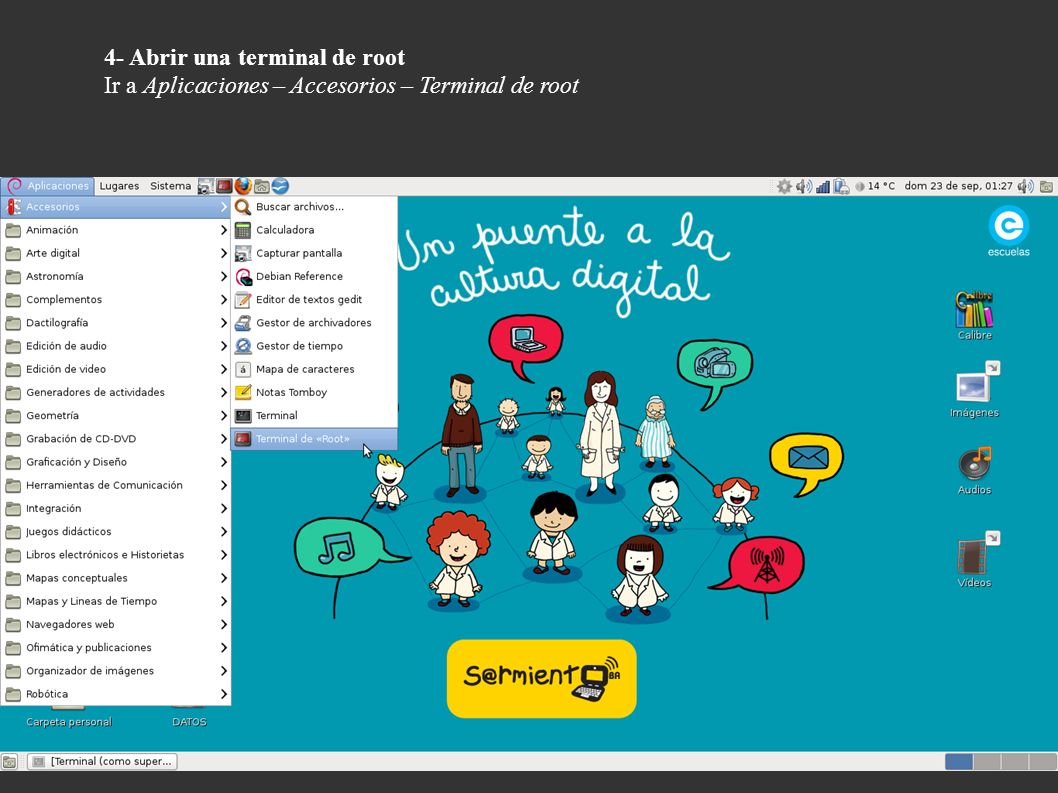Launch Editor de textos gedit
Viewport: 1058px width, 793px height.
pyautogui.click(x=314, y=300)
